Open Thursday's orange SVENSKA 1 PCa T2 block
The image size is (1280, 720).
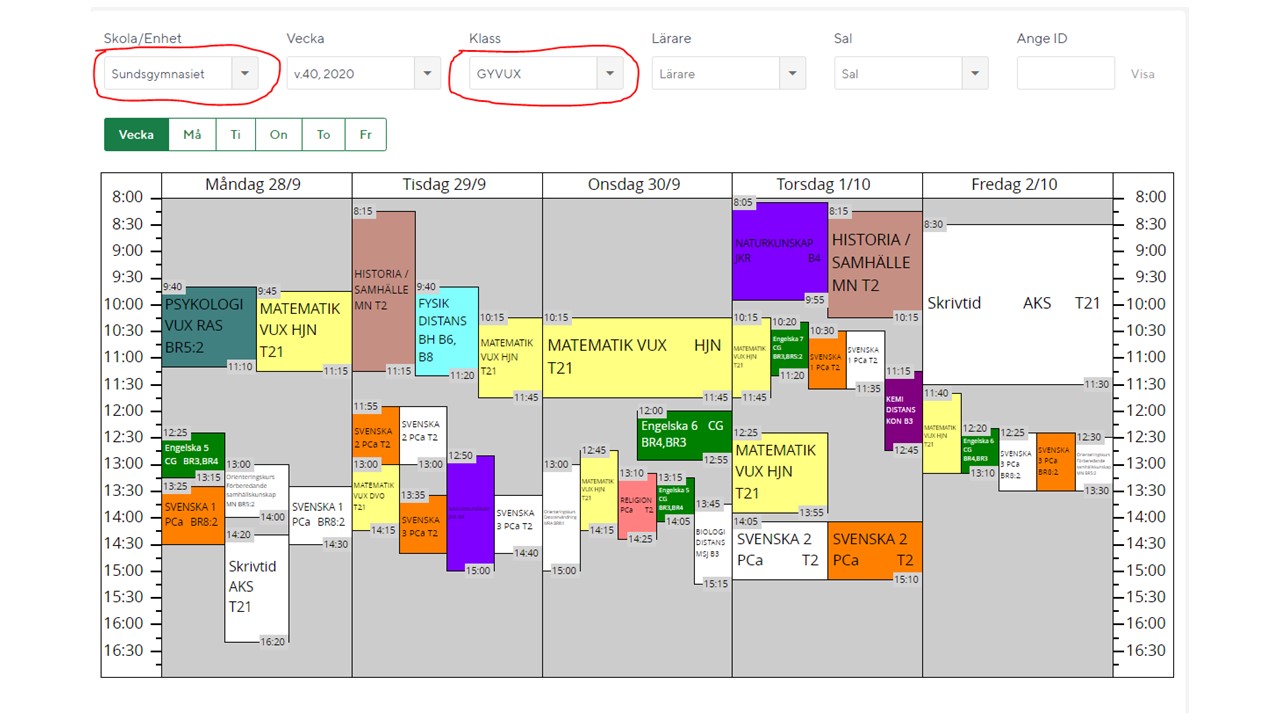(827, 359)
